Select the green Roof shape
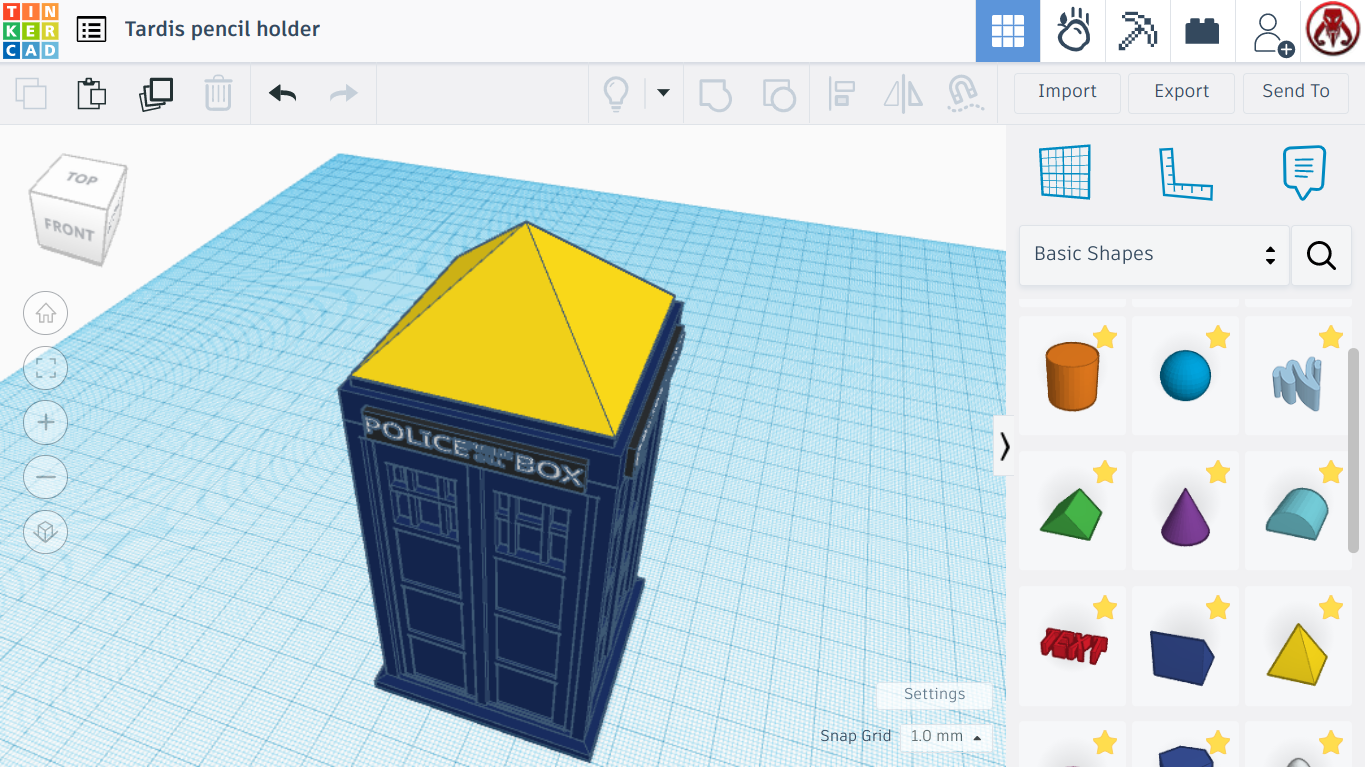 (1072, 511)
